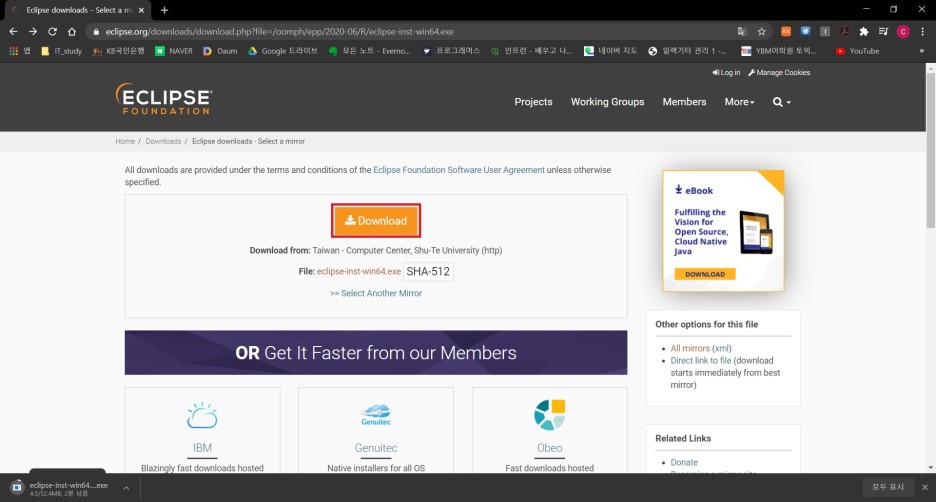Click the page vertical scrollbar
Image resolution: width=936 pixels, height=502 pixels.
pos(931,149)
